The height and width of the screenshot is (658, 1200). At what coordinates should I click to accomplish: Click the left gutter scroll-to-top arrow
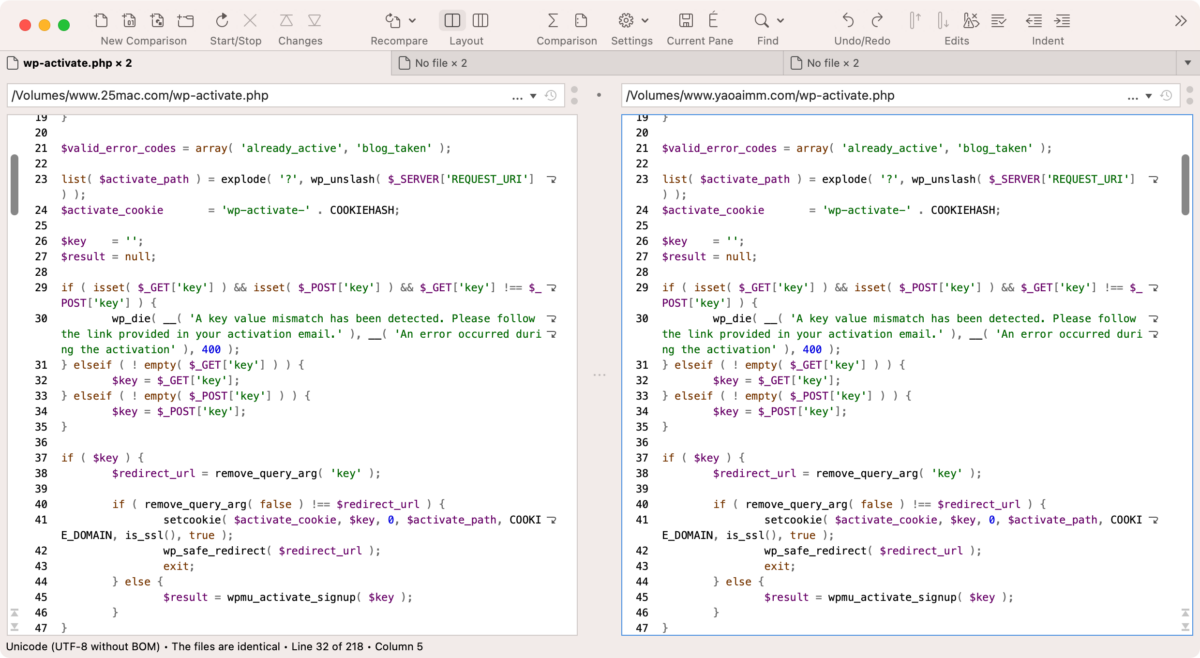(x=14, y=612)
